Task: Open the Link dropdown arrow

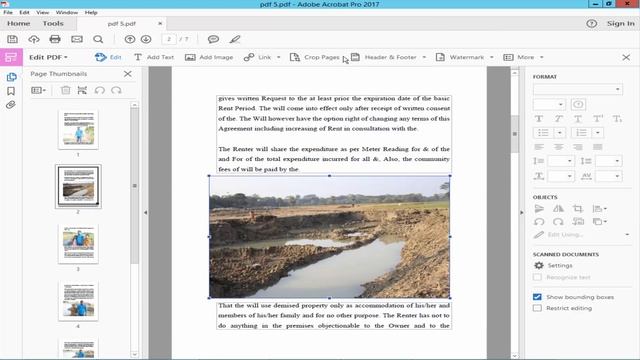Action: click(x=279, y=58)
